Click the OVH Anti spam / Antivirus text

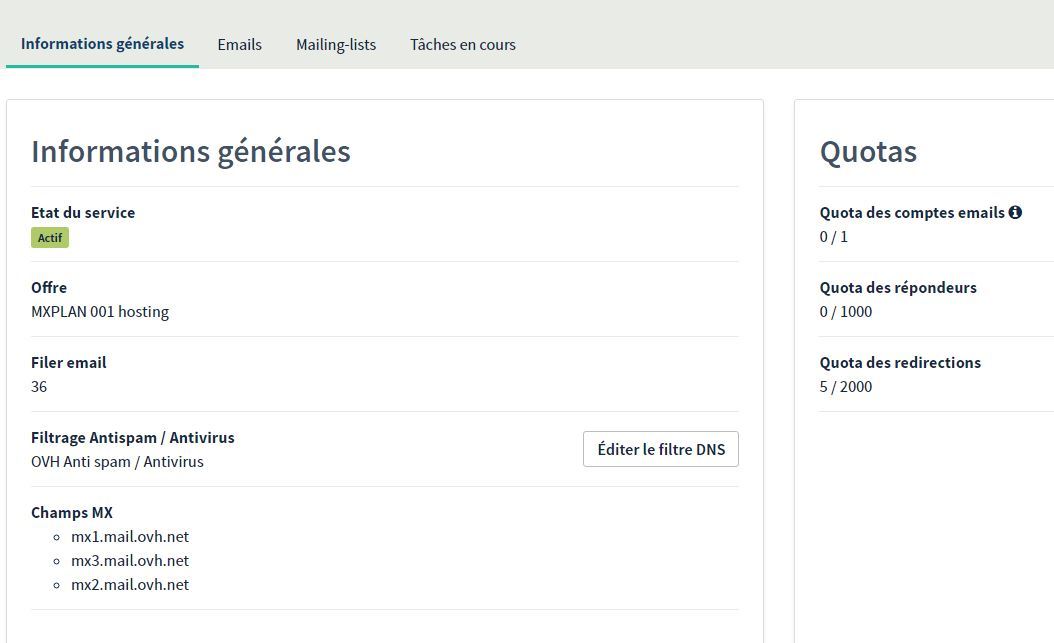click(x=117, y=462)
